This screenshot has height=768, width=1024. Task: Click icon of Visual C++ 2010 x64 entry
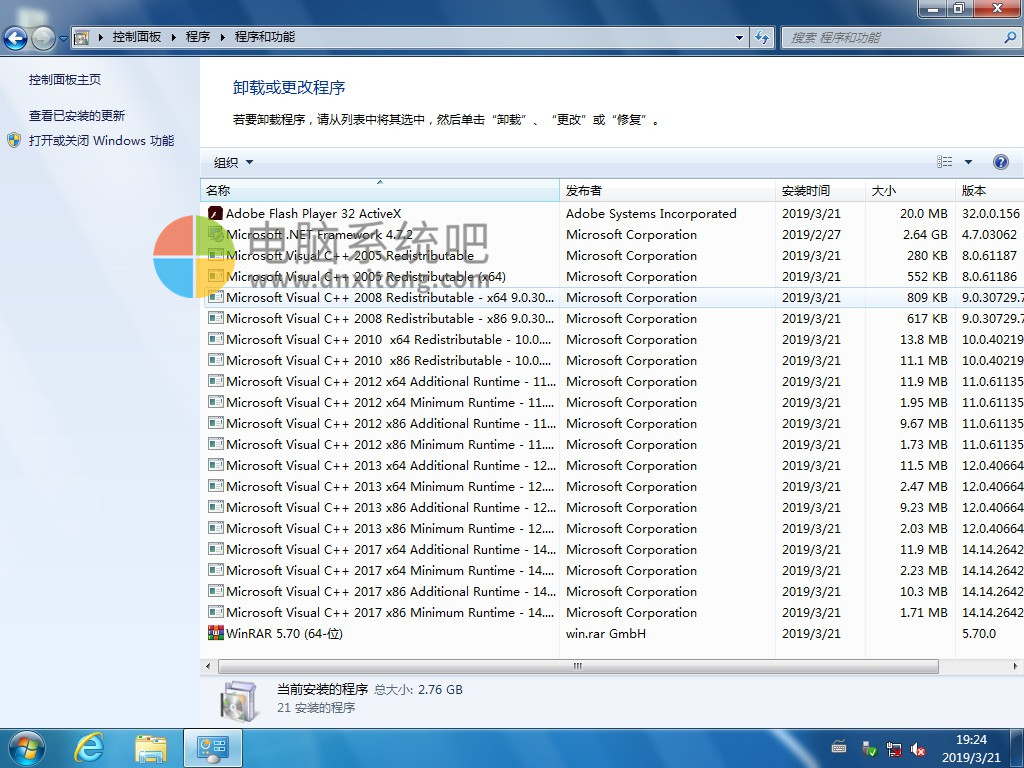(215, 339)
